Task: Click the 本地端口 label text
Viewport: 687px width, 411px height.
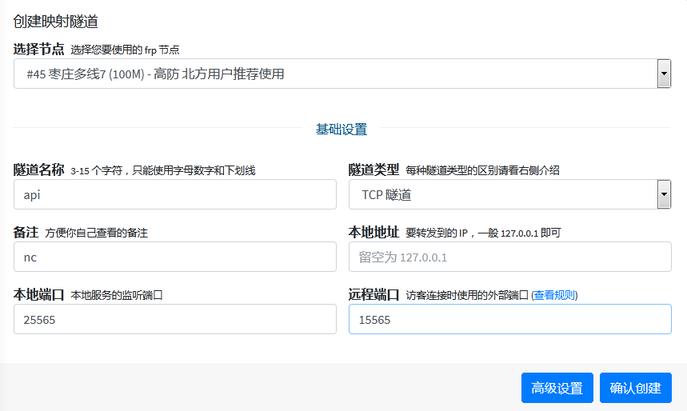Action: (39, 295)
